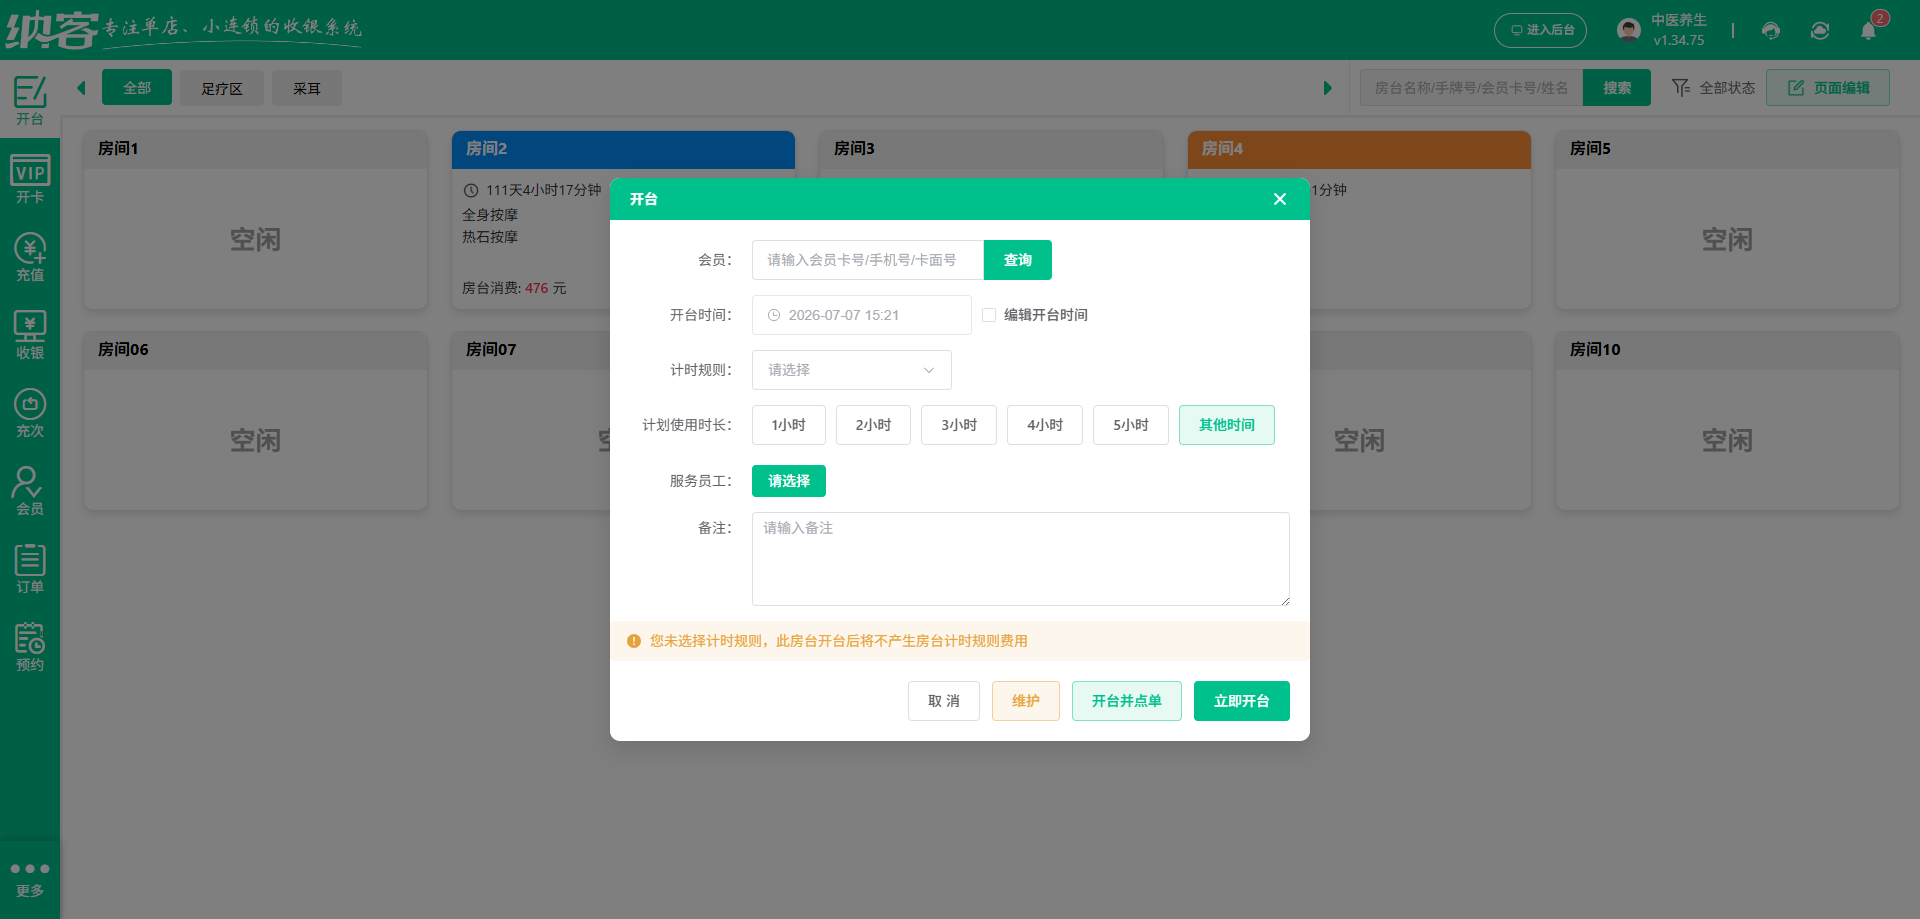The height and width of the screenshot is (919, 1920).
Task: Click the user avatar icon
Action: [x=1629, y=30]
